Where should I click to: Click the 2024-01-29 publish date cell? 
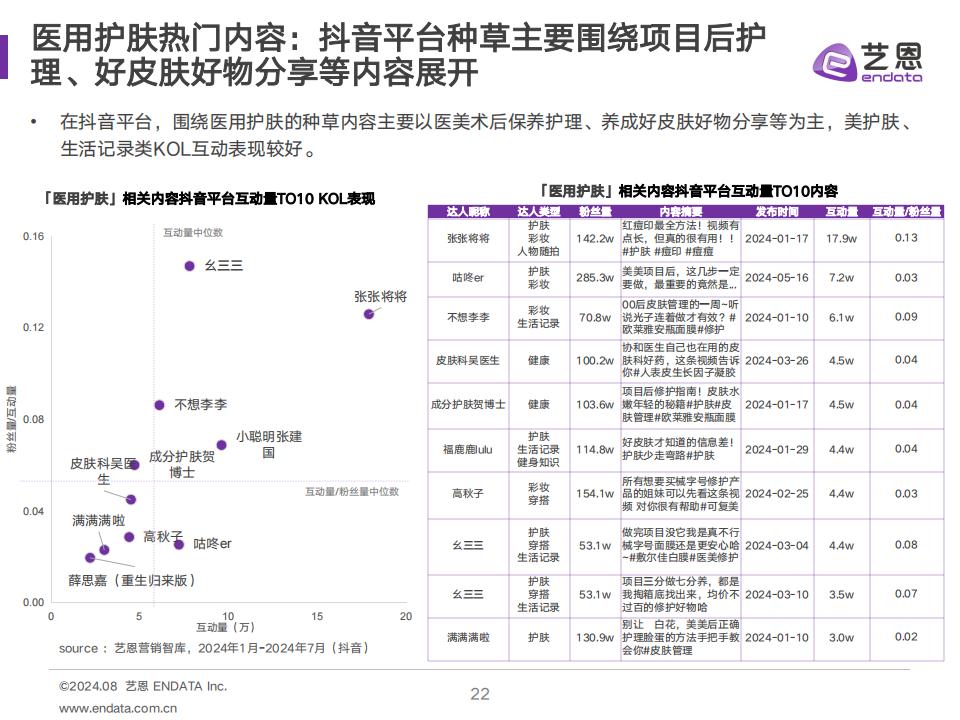pyautogui.click(x=777, y=449)
